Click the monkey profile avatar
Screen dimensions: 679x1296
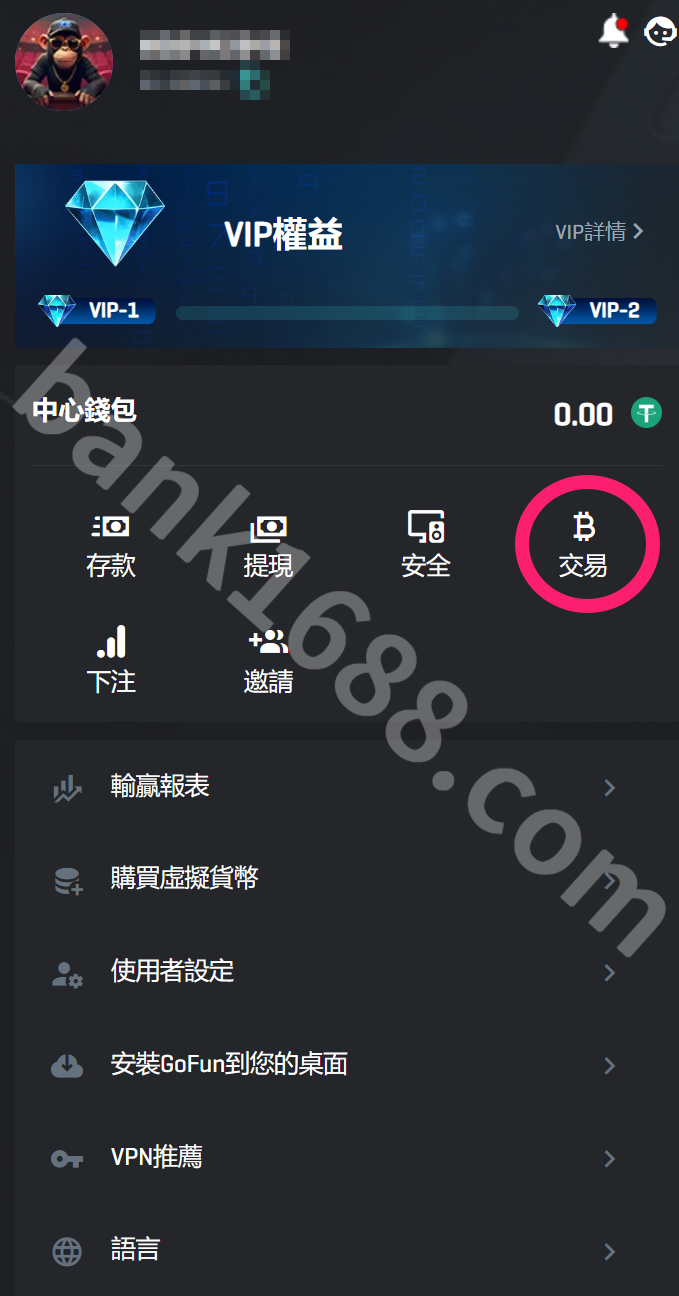pyautogui.click(x=57, y=61)
